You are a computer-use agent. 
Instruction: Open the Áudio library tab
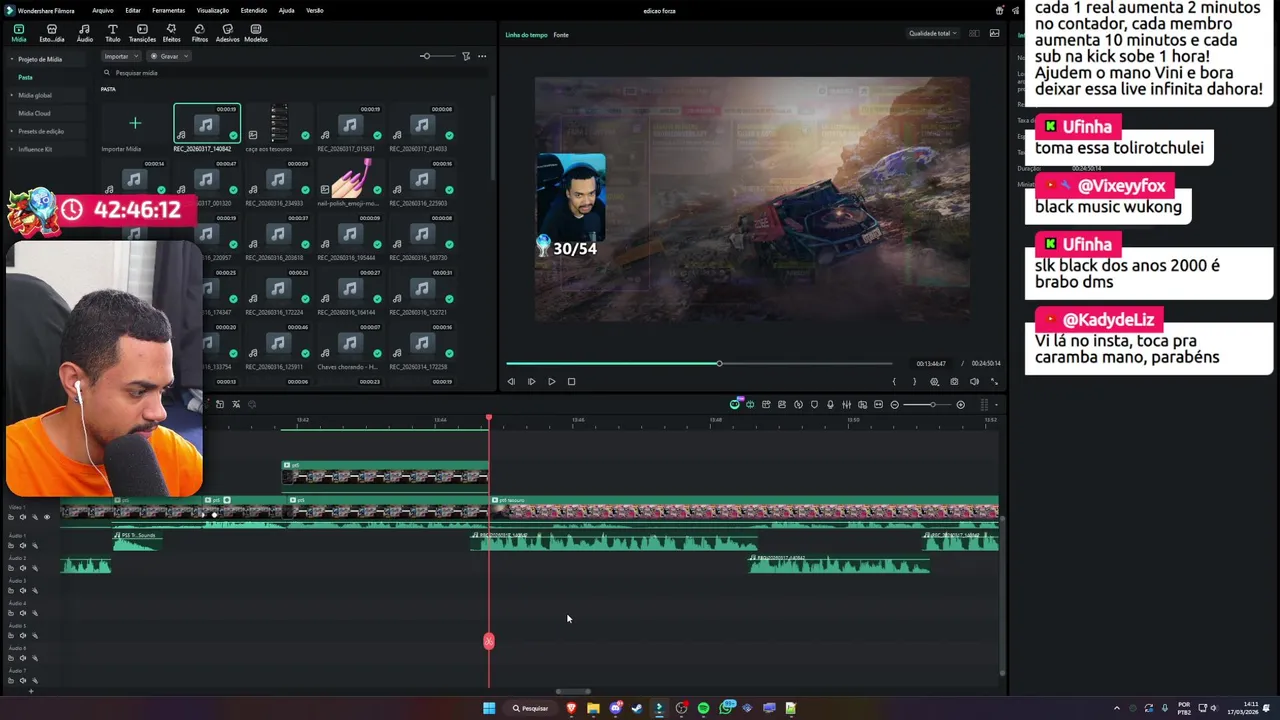(84, 33)
